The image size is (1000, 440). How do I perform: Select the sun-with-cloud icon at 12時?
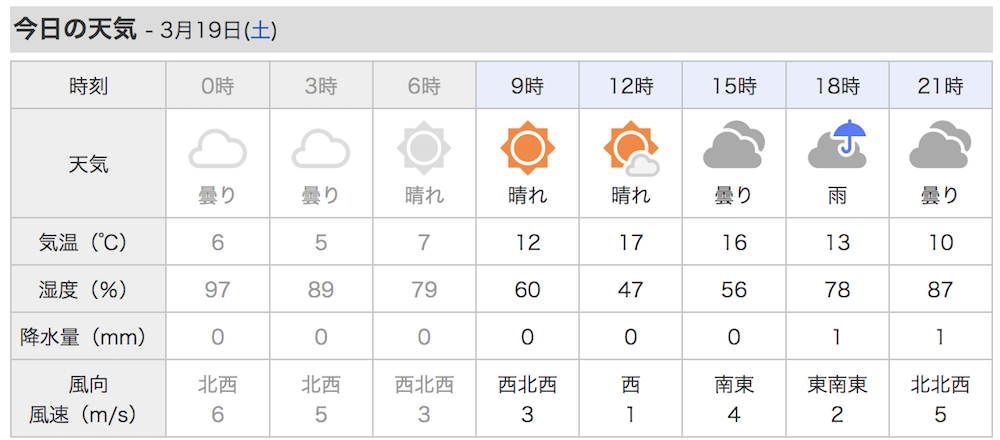coord(631,148)
